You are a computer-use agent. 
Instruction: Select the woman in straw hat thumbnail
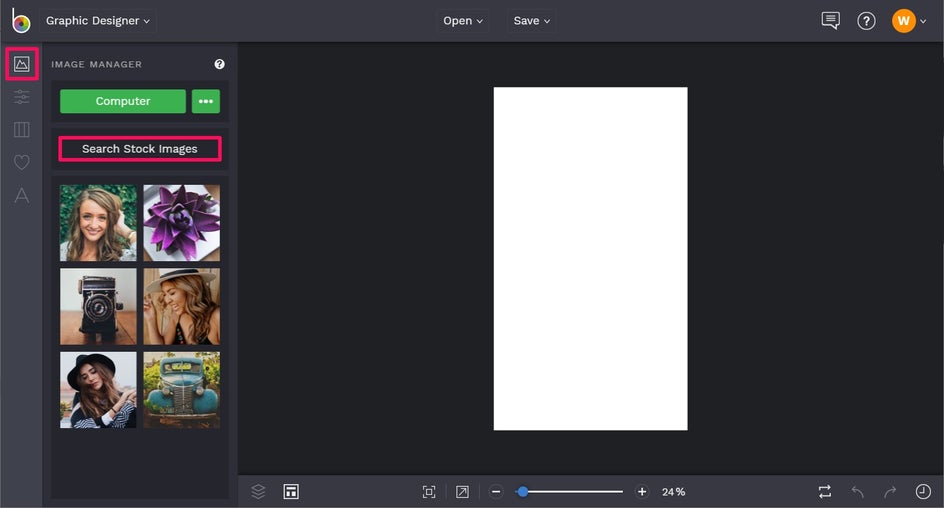coord(181,306)
